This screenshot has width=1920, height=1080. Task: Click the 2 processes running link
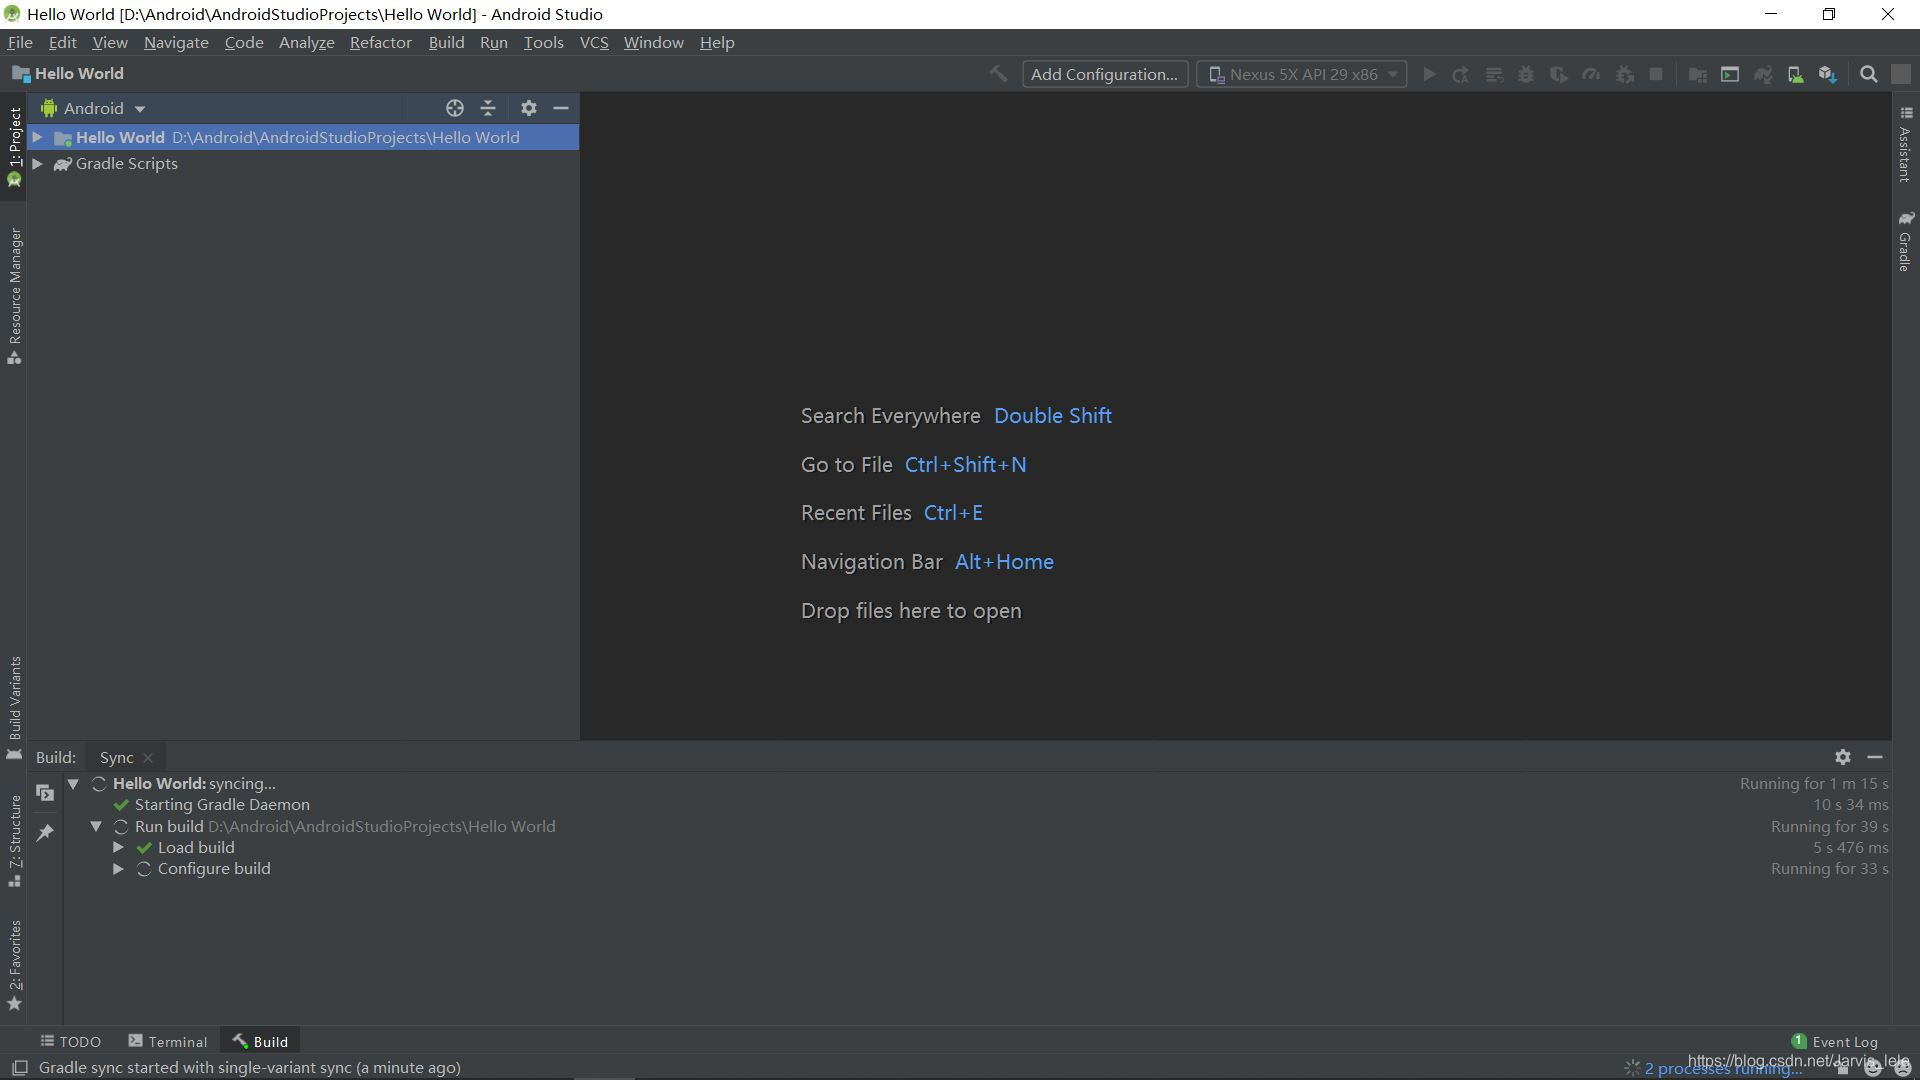point(1722,1069)
